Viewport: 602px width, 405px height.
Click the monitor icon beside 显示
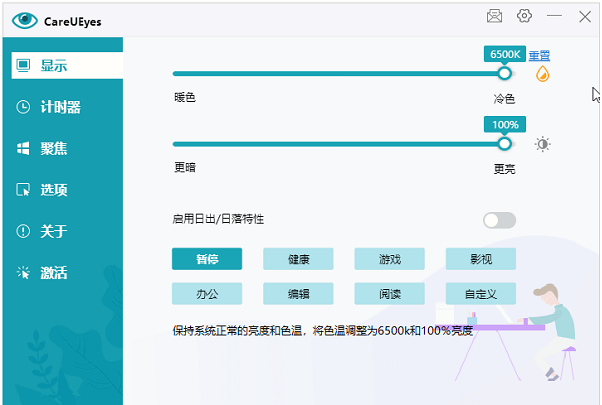click(x=23, y=66)
